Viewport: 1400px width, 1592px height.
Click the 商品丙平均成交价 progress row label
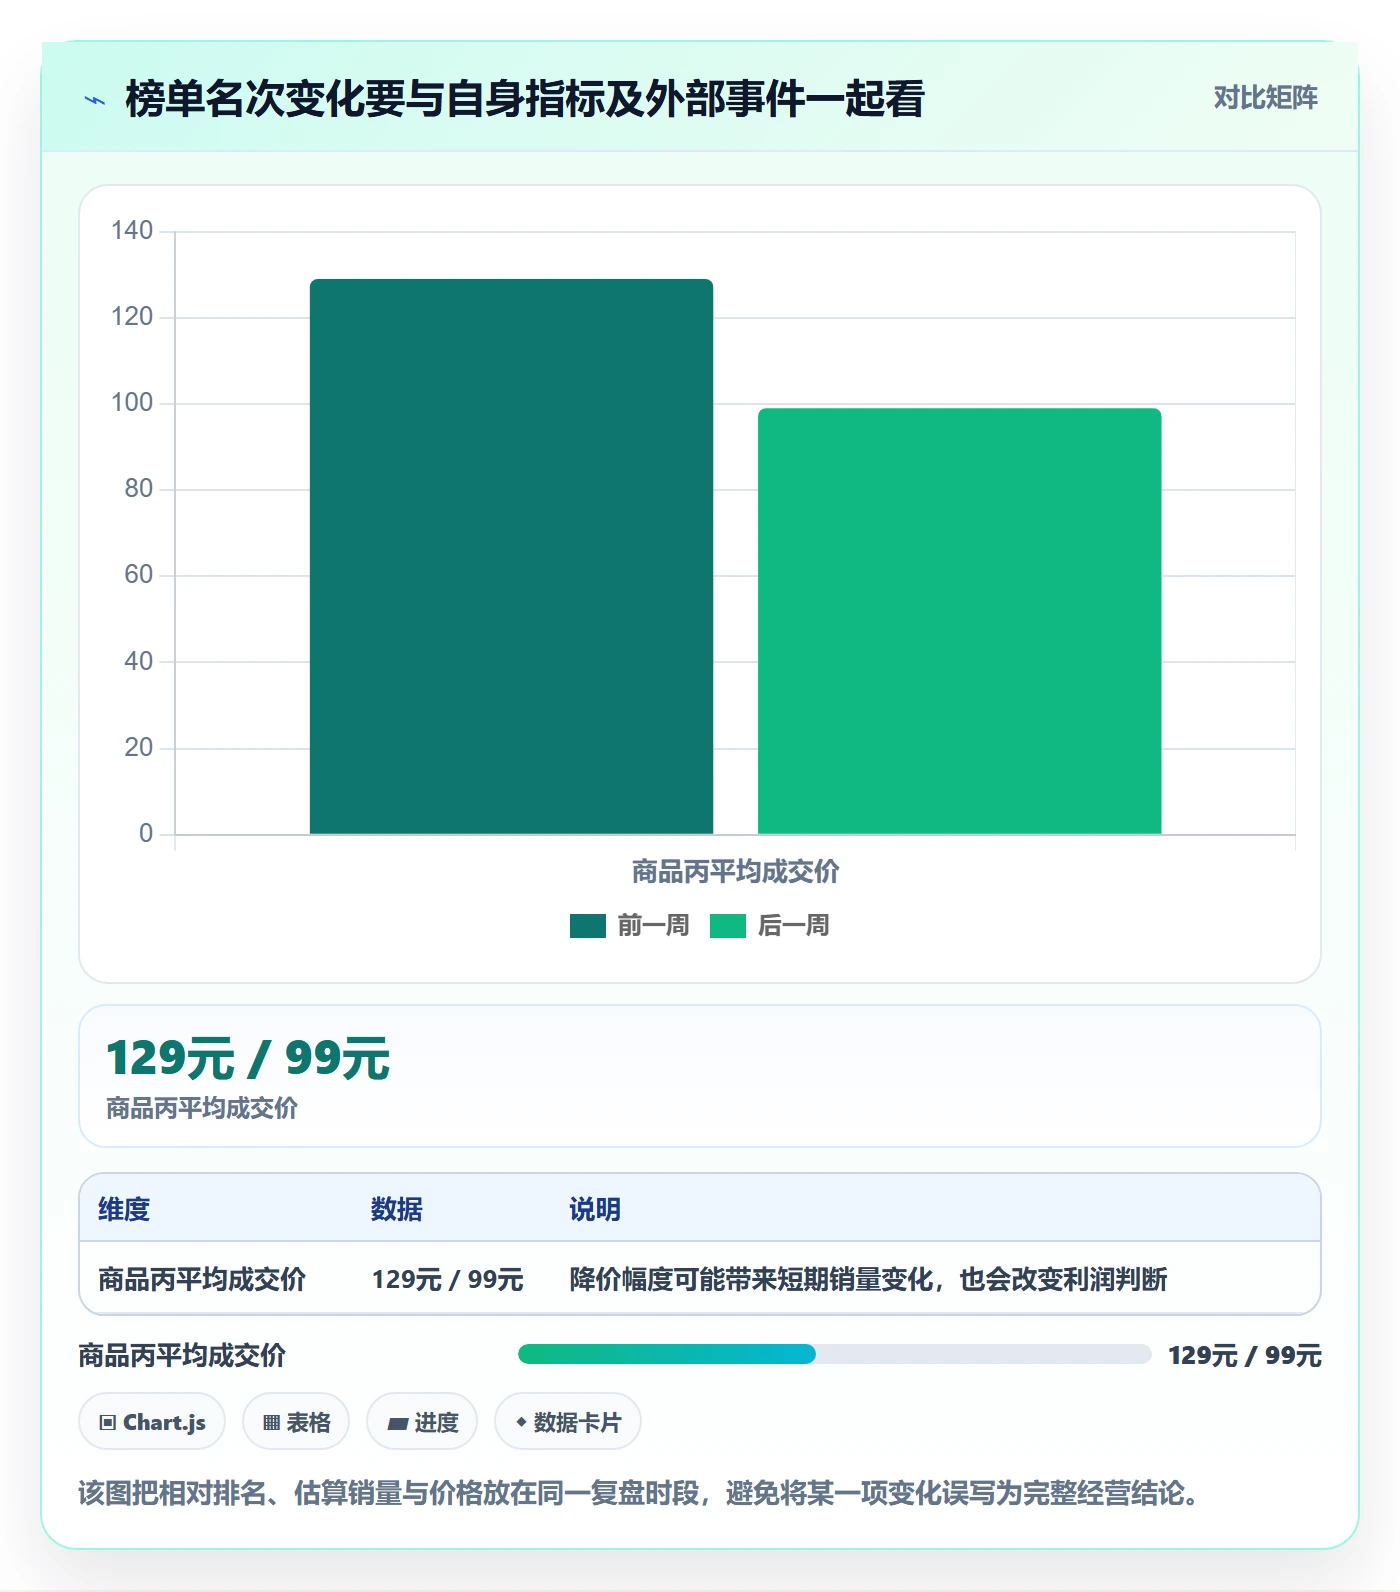pyautogui.click(x=182, y=1355)
